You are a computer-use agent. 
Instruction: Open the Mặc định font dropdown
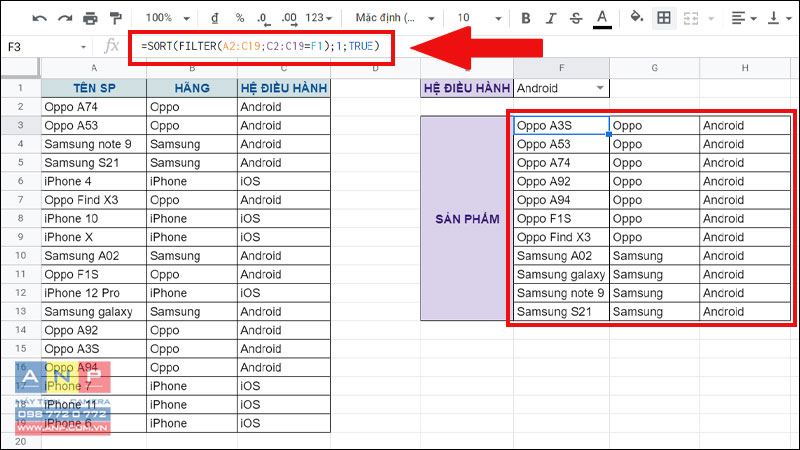tap(394, 18)
